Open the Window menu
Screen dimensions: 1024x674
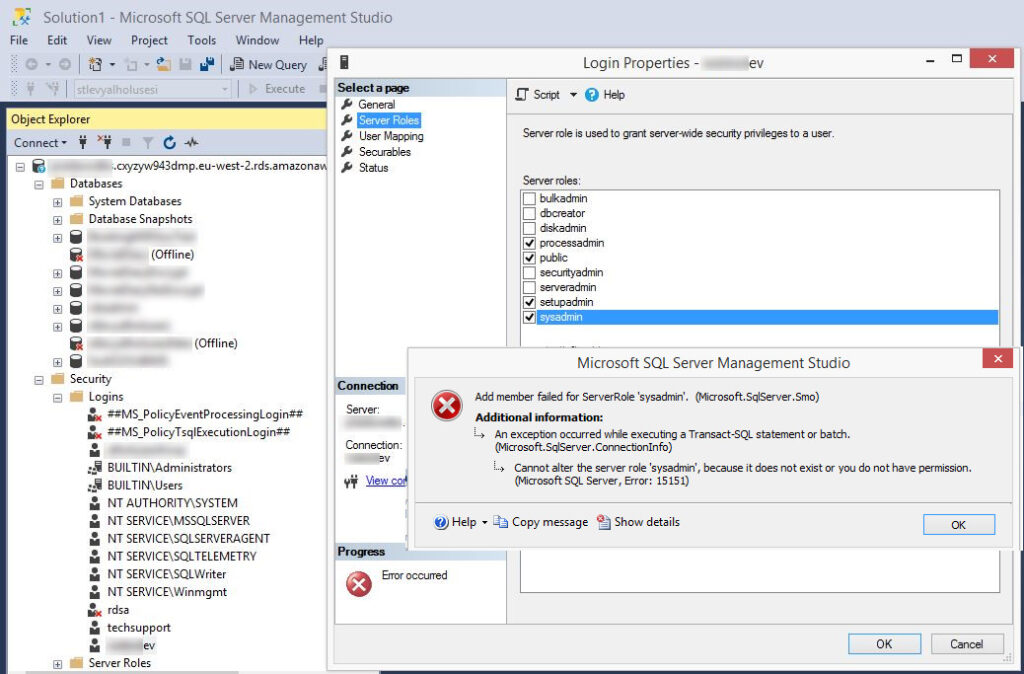(x=257, y=40)
